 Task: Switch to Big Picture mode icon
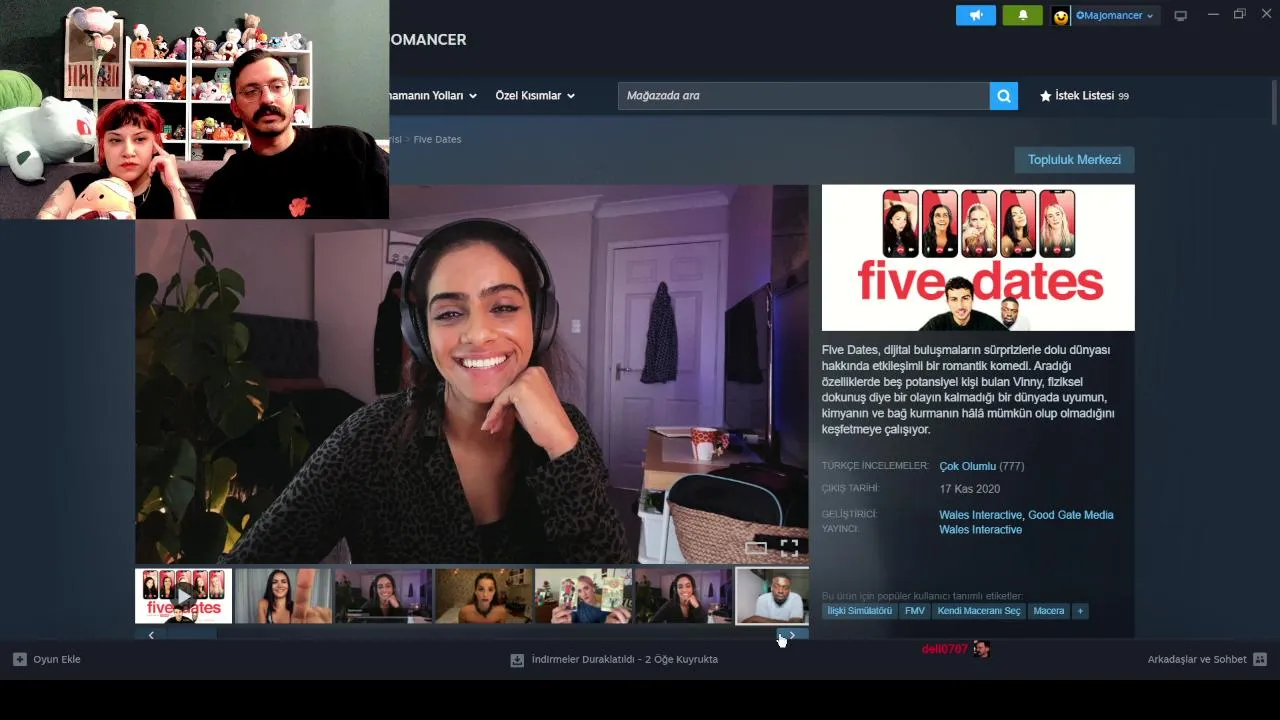tap(1180, 16)
